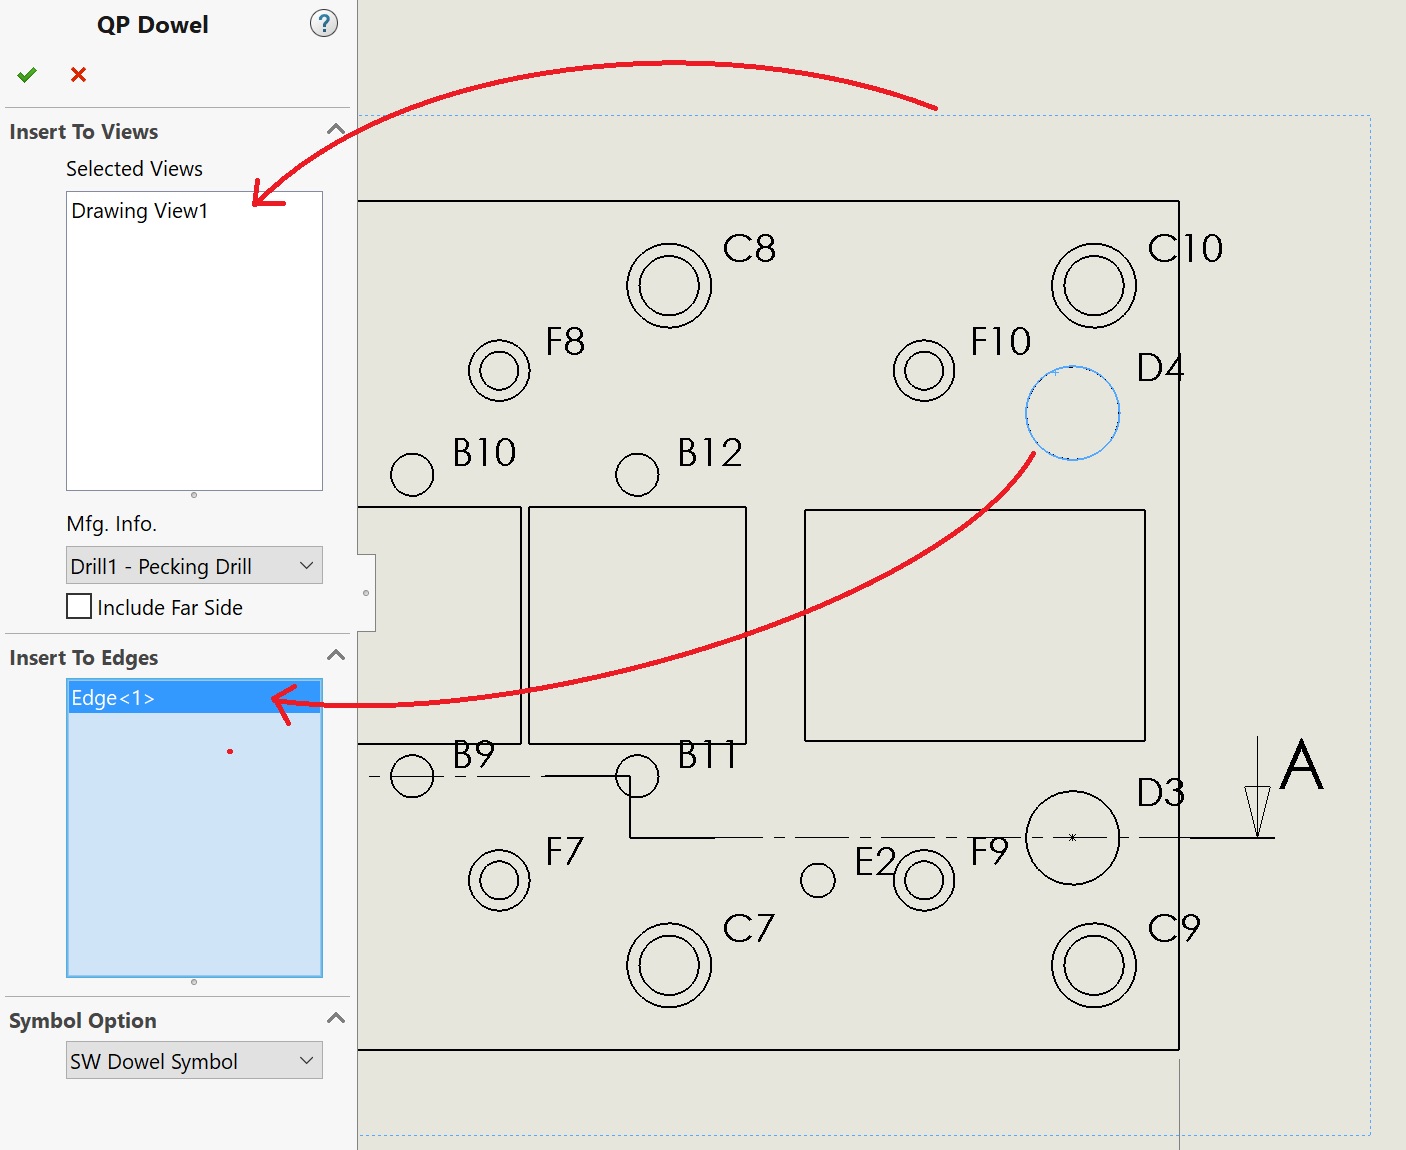This screenshot has width=1406, height=1150.
Task: Select Edge<1> in the edges list
Action: [113, 698]
